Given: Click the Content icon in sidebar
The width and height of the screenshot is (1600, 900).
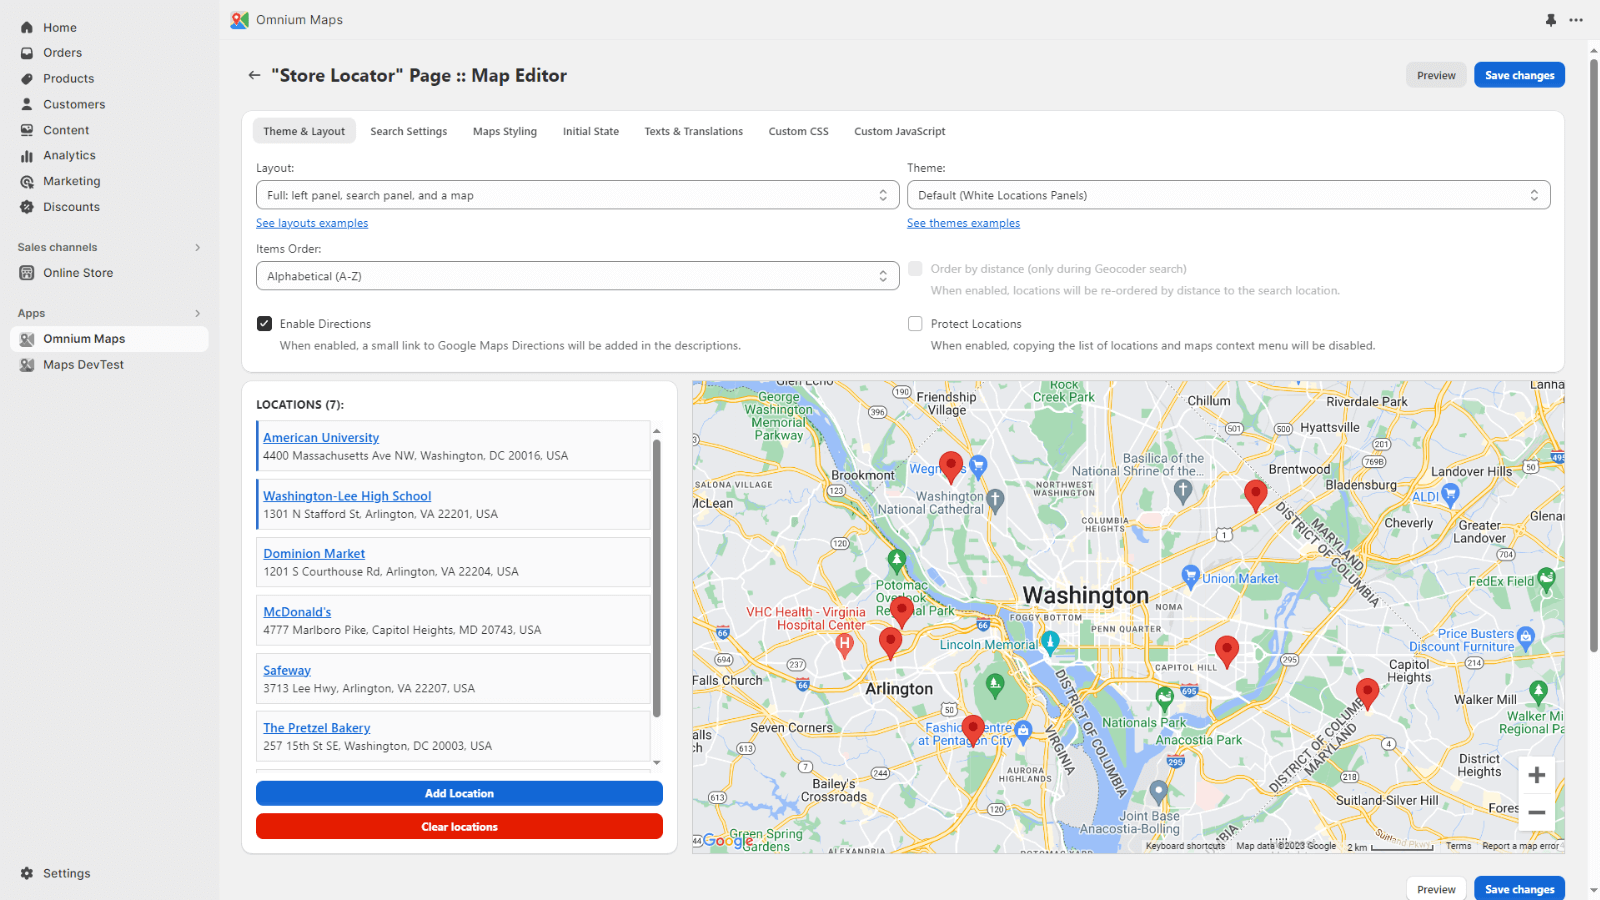Looking at the screenshot, I should pyautogui.click(x=27, y=130).
